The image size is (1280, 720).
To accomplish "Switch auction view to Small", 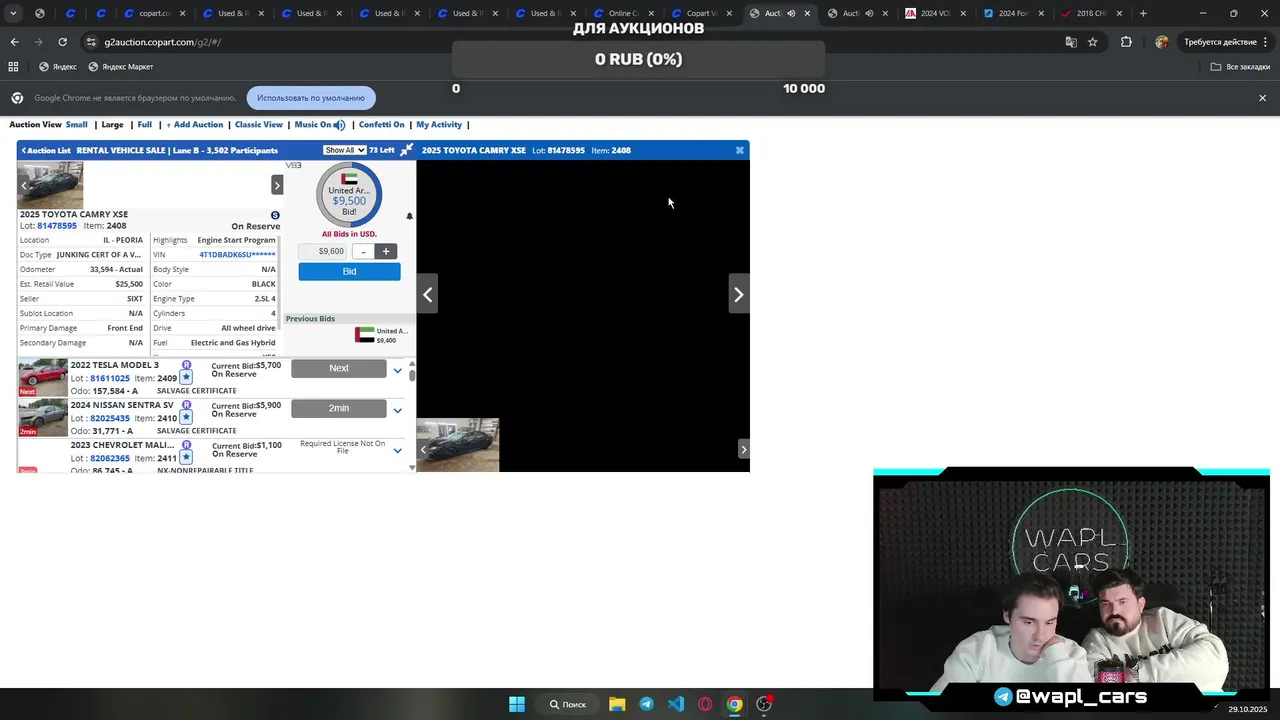I will [x=77, y=125].
